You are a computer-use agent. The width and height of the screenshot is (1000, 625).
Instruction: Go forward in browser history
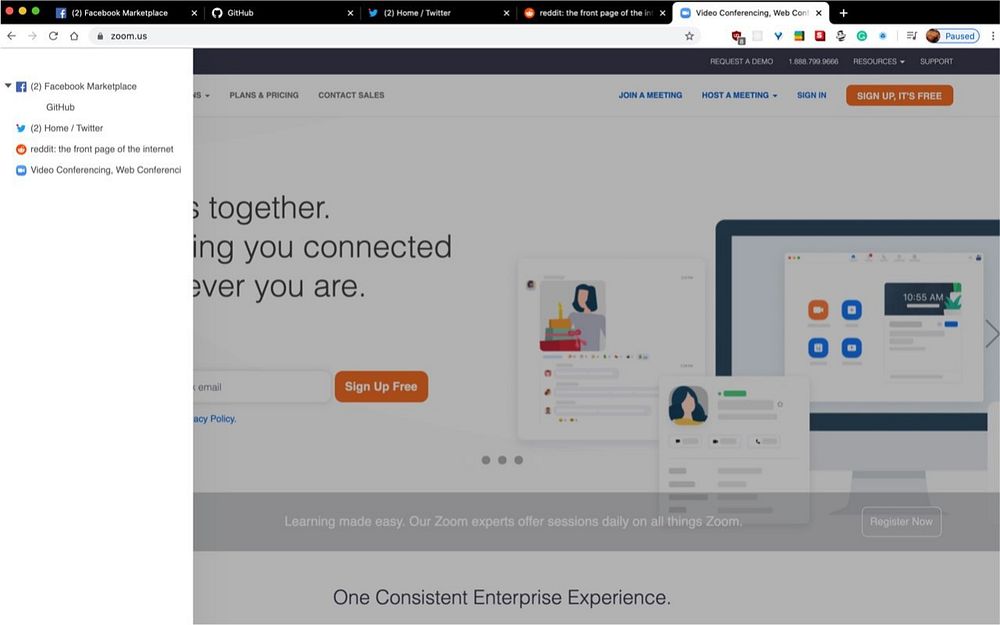[x=33, y=36]
